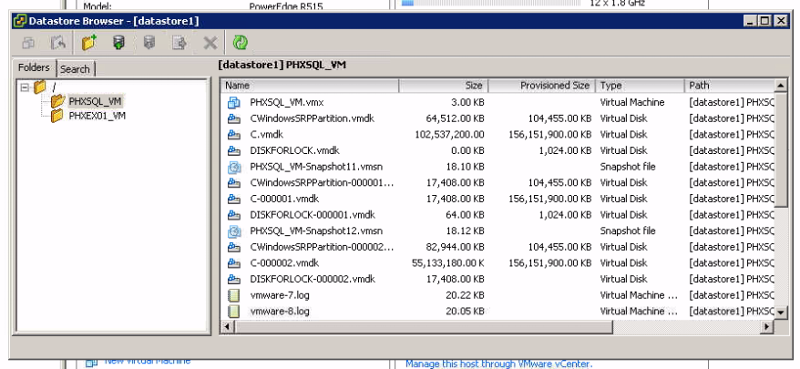Click the 82,944.00 KB size value

tap(455, 247)
